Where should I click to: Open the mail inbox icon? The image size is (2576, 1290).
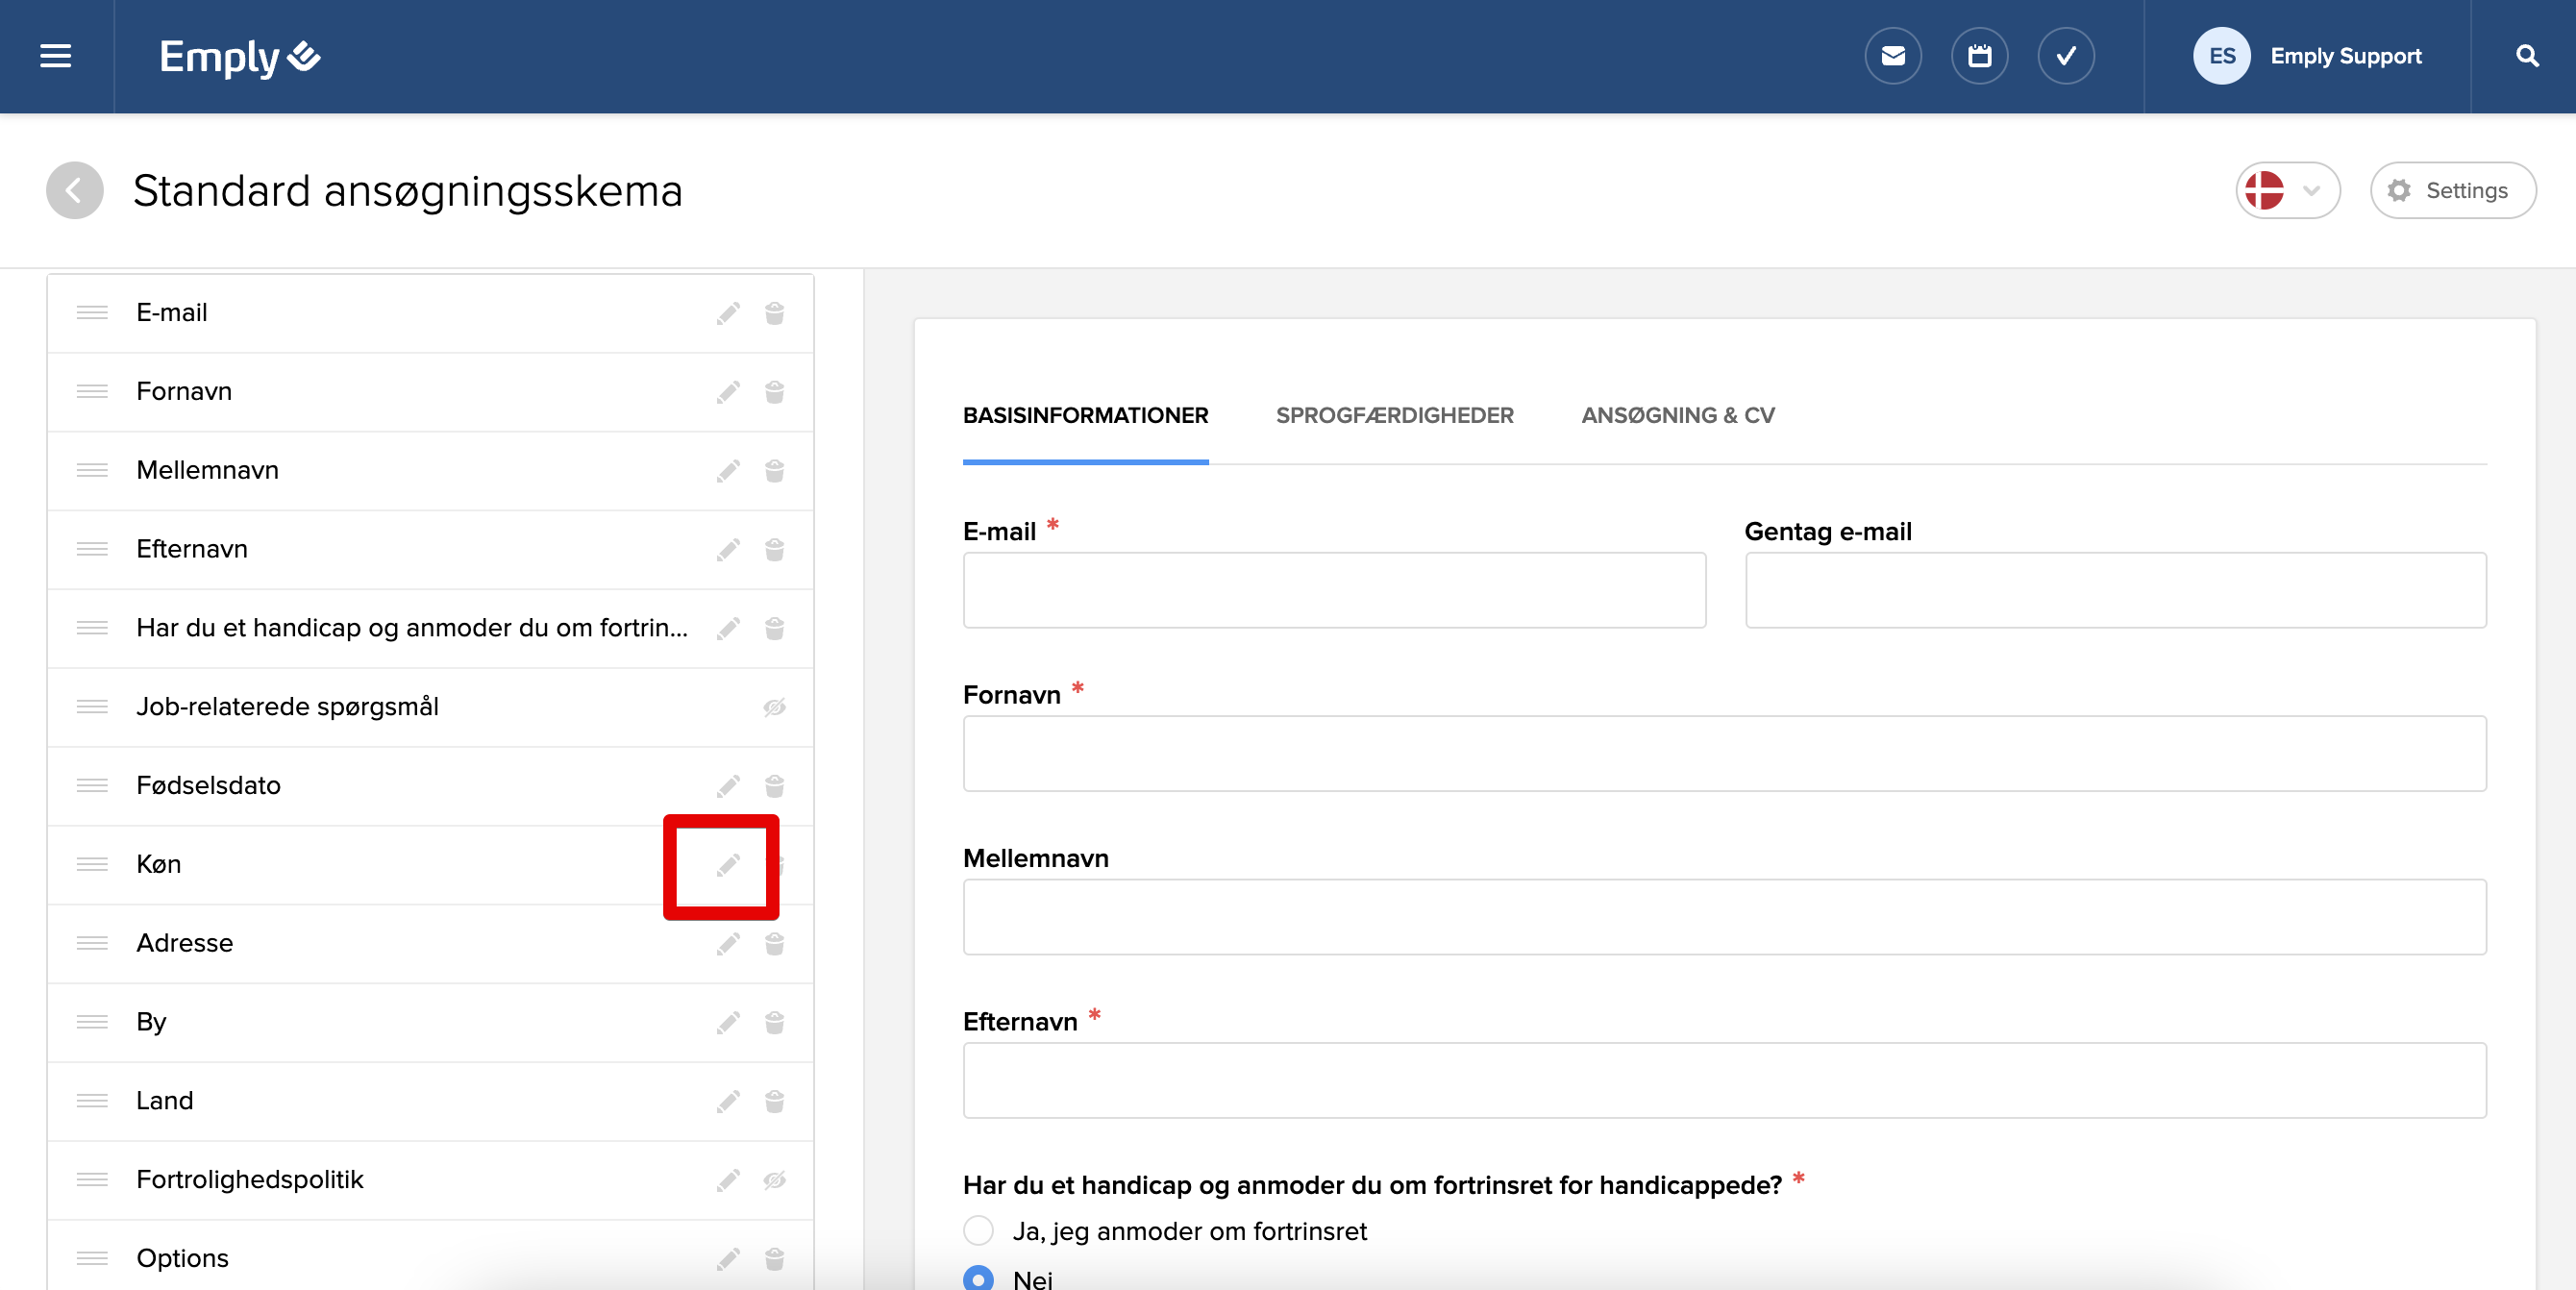pos(1893,56)
